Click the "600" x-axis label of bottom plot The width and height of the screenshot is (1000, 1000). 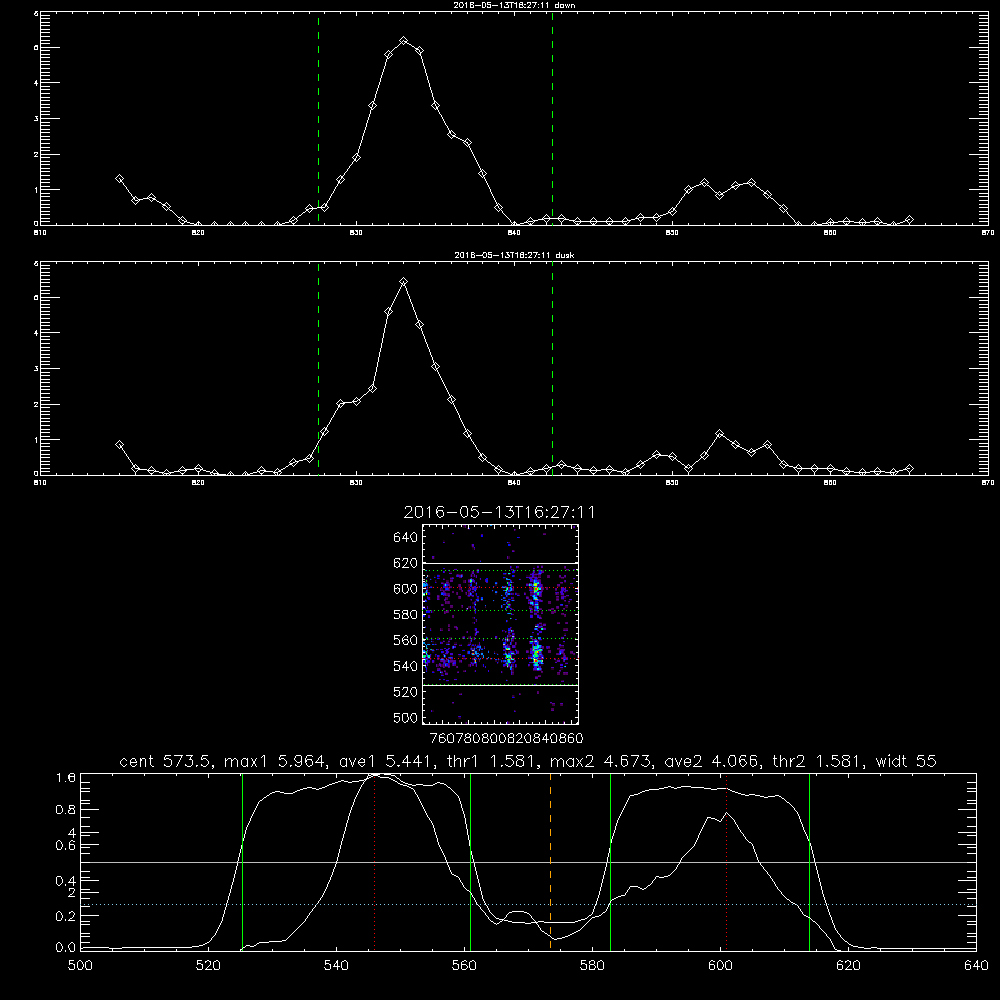point(721,966)
